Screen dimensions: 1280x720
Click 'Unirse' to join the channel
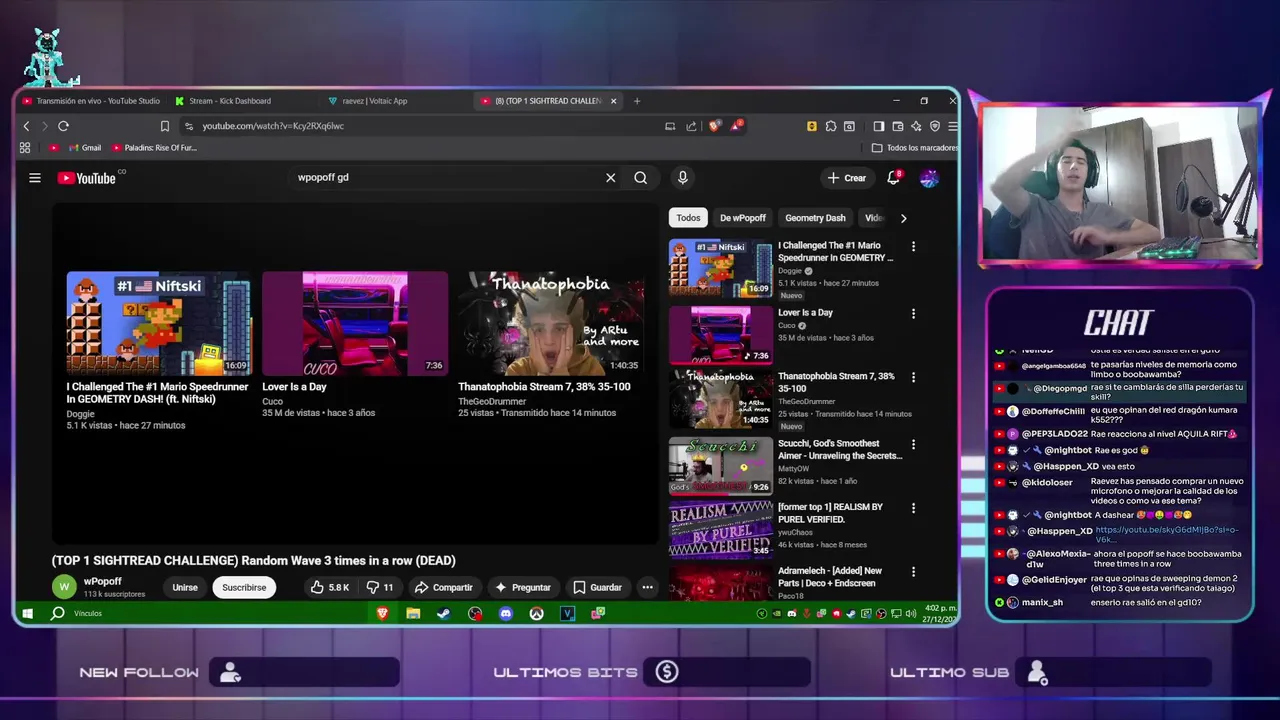(185, 587)
